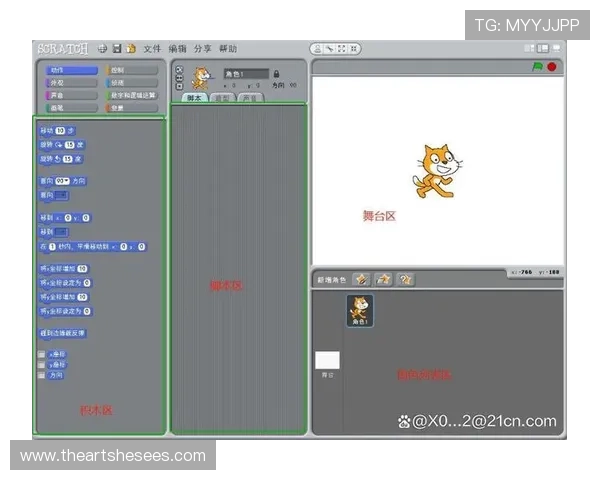The image size is (600, 480).
Task: Click the green flag to start scripts
Action: pyautogui.click(x=537, y=67)
